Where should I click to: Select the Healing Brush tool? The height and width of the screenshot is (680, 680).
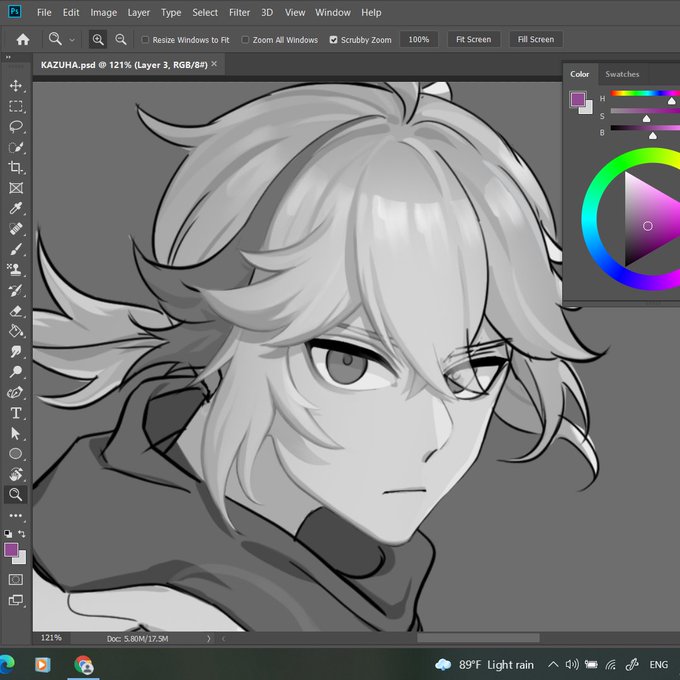point(16,229)
